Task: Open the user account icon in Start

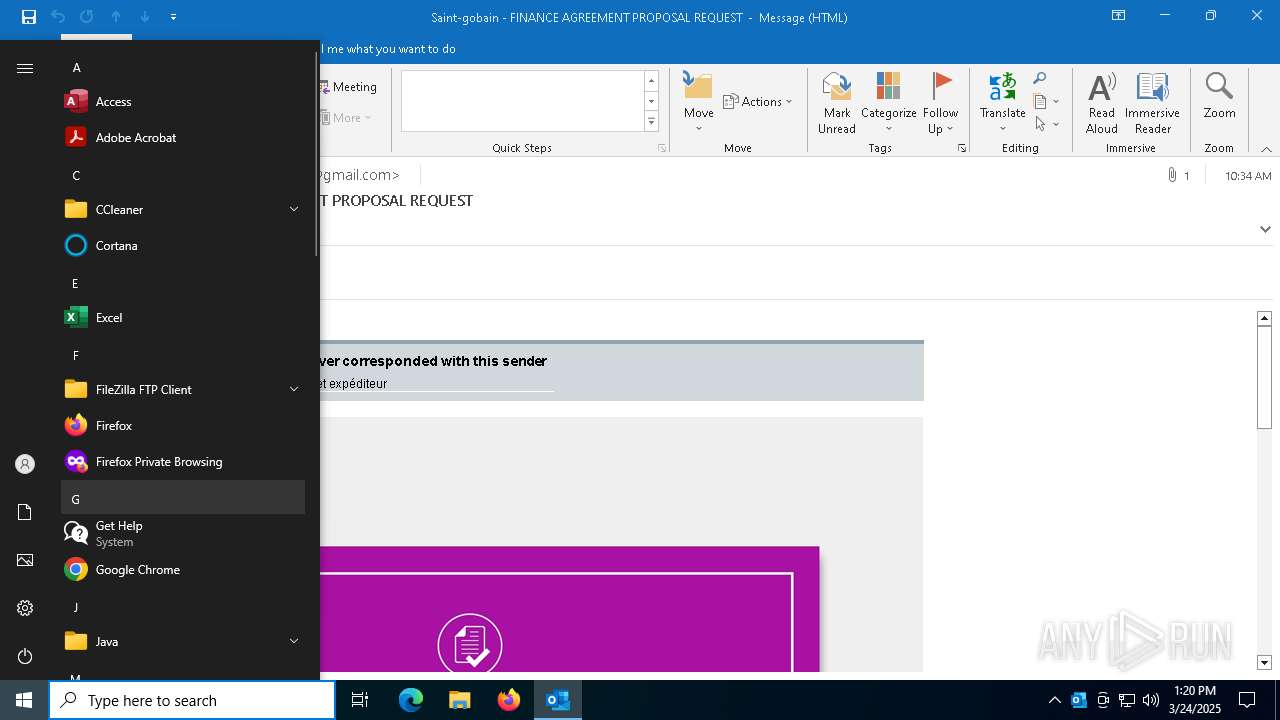Action: (25, 464)
